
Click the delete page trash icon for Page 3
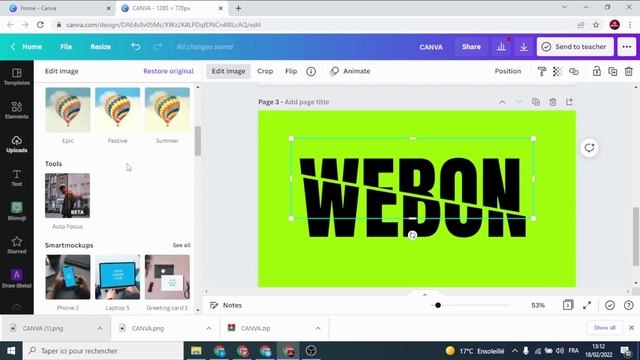(x=553, y=102)
